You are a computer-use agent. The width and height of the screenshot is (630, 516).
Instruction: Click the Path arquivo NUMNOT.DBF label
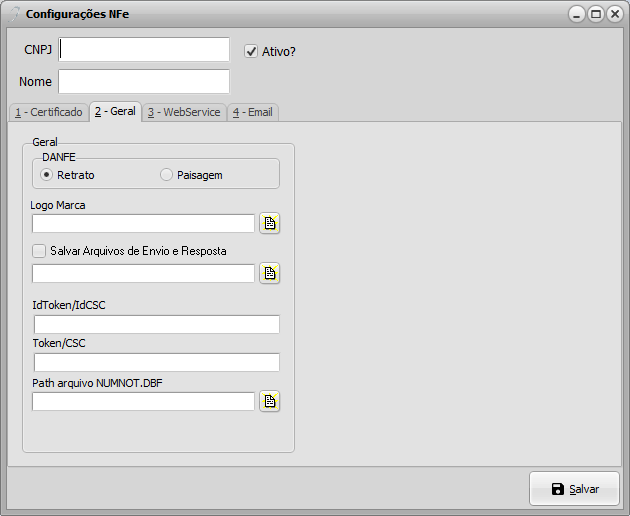(97, 383)
